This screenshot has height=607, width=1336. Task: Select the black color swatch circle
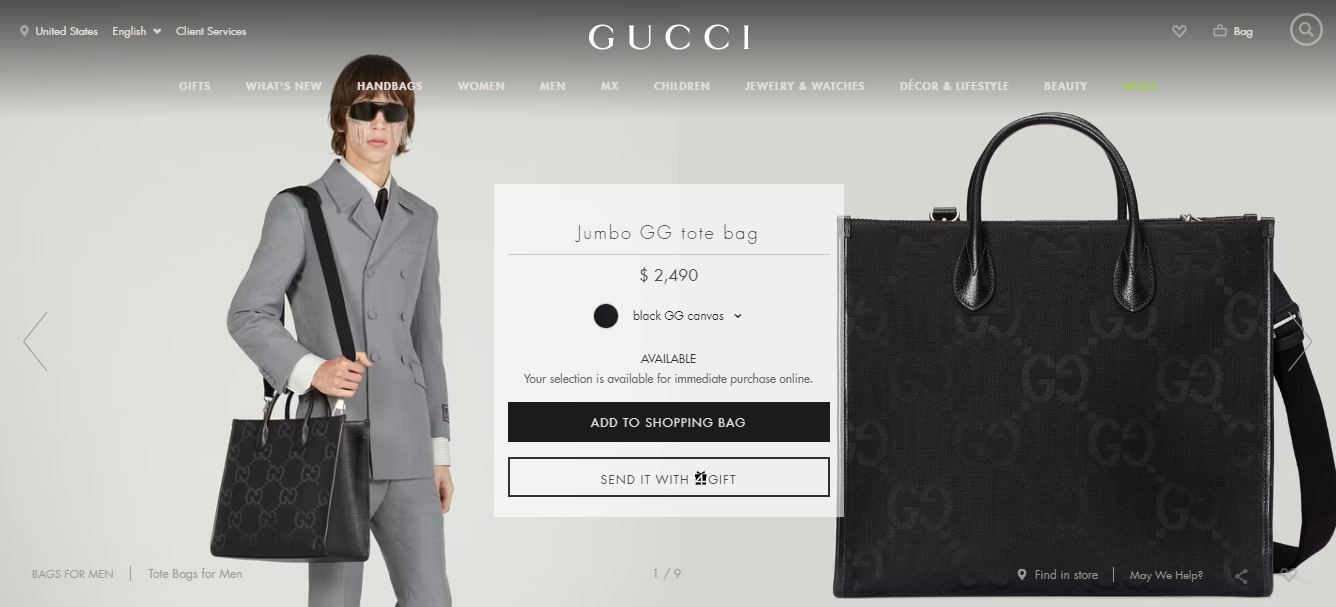click(606, 316)
